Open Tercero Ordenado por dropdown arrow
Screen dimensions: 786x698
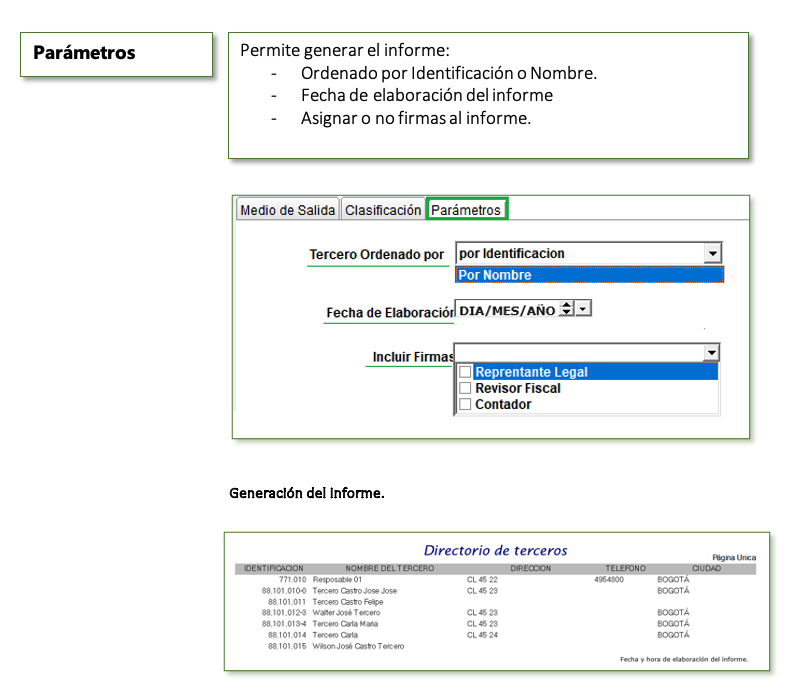click(712, 253)
